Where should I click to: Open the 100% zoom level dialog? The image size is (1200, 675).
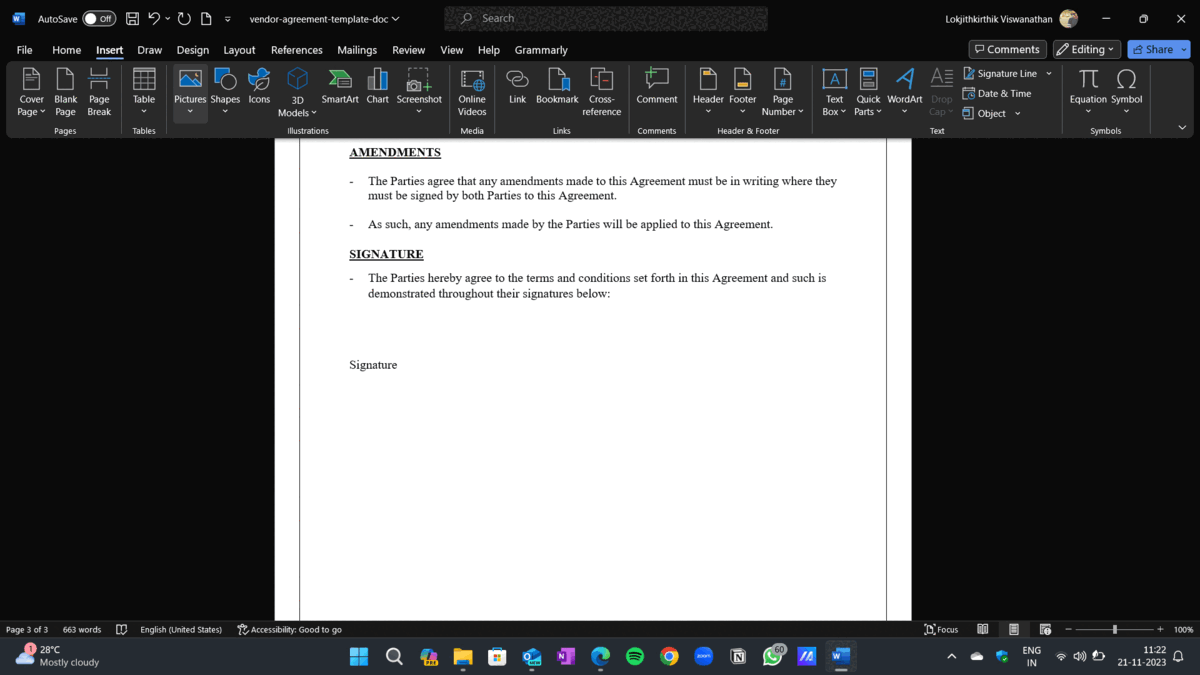coord(1183,630)
